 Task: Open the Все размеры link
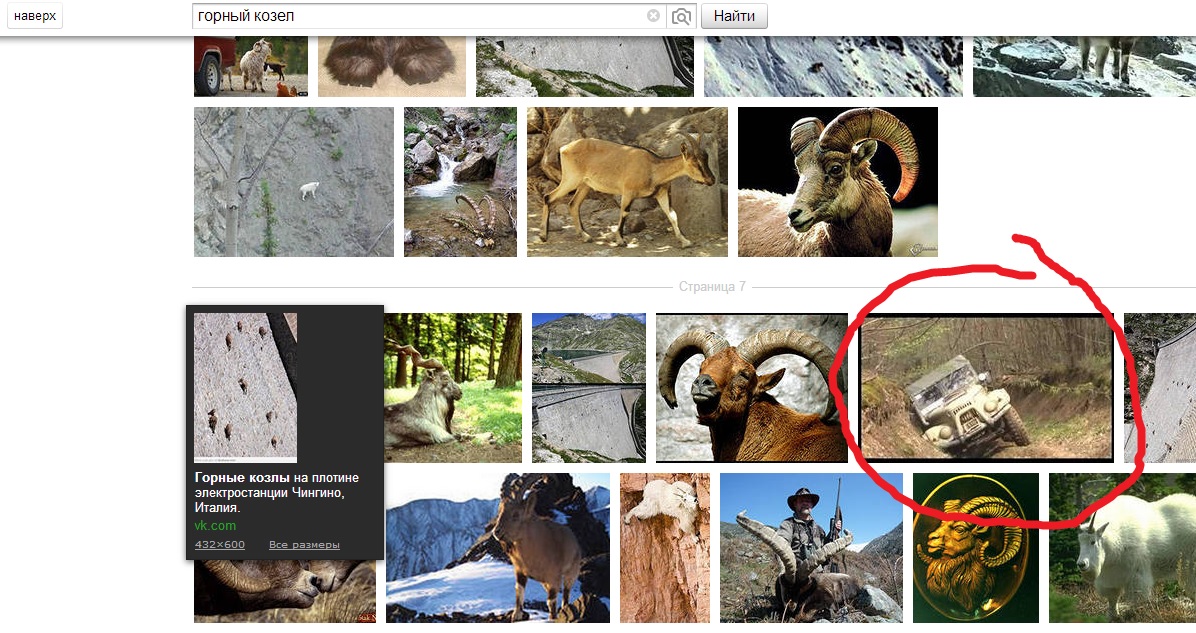tap(304, 545)
